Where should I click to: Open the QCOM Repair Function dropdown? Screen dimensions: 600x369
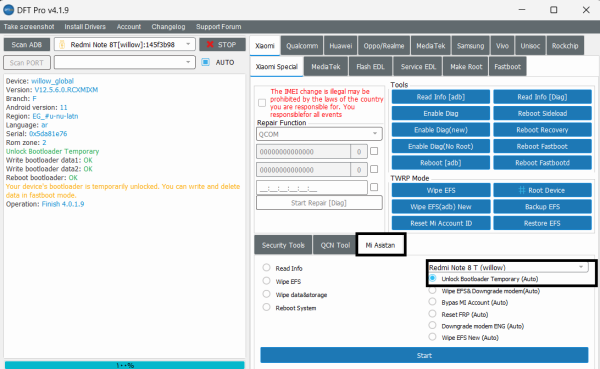point(319,134)
